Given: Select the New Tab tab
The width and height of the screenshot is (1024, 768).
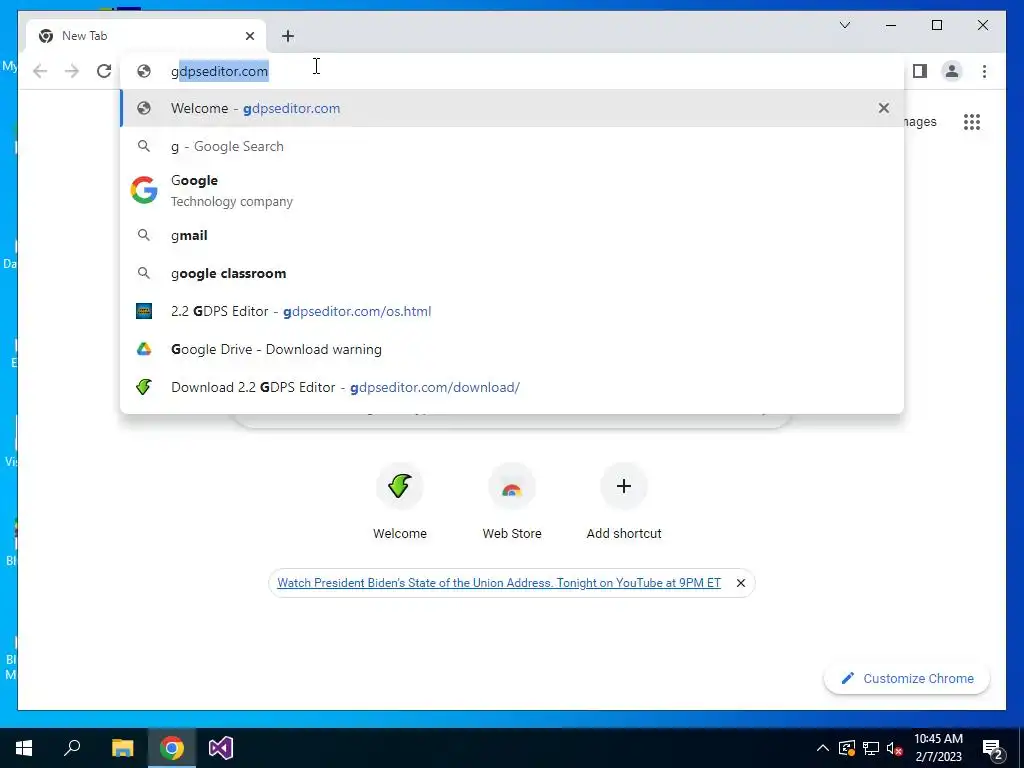Looking at the screenshot, I should pyautogui.click(x=146, y=36).
